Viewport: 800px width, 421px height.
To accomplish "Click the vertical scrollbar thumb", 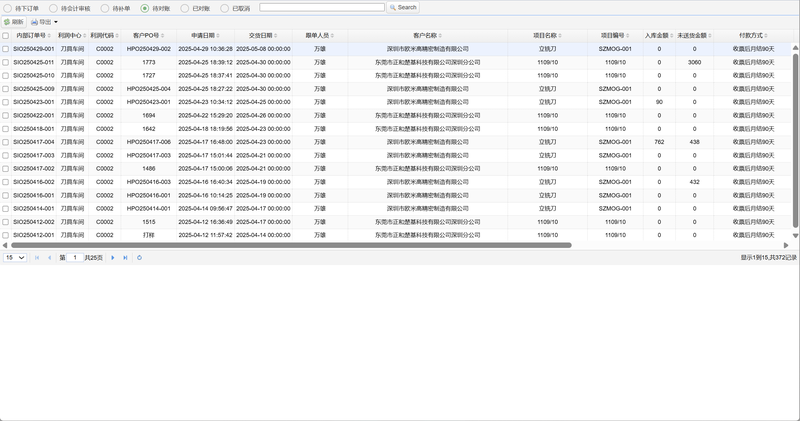I will 795,139.
